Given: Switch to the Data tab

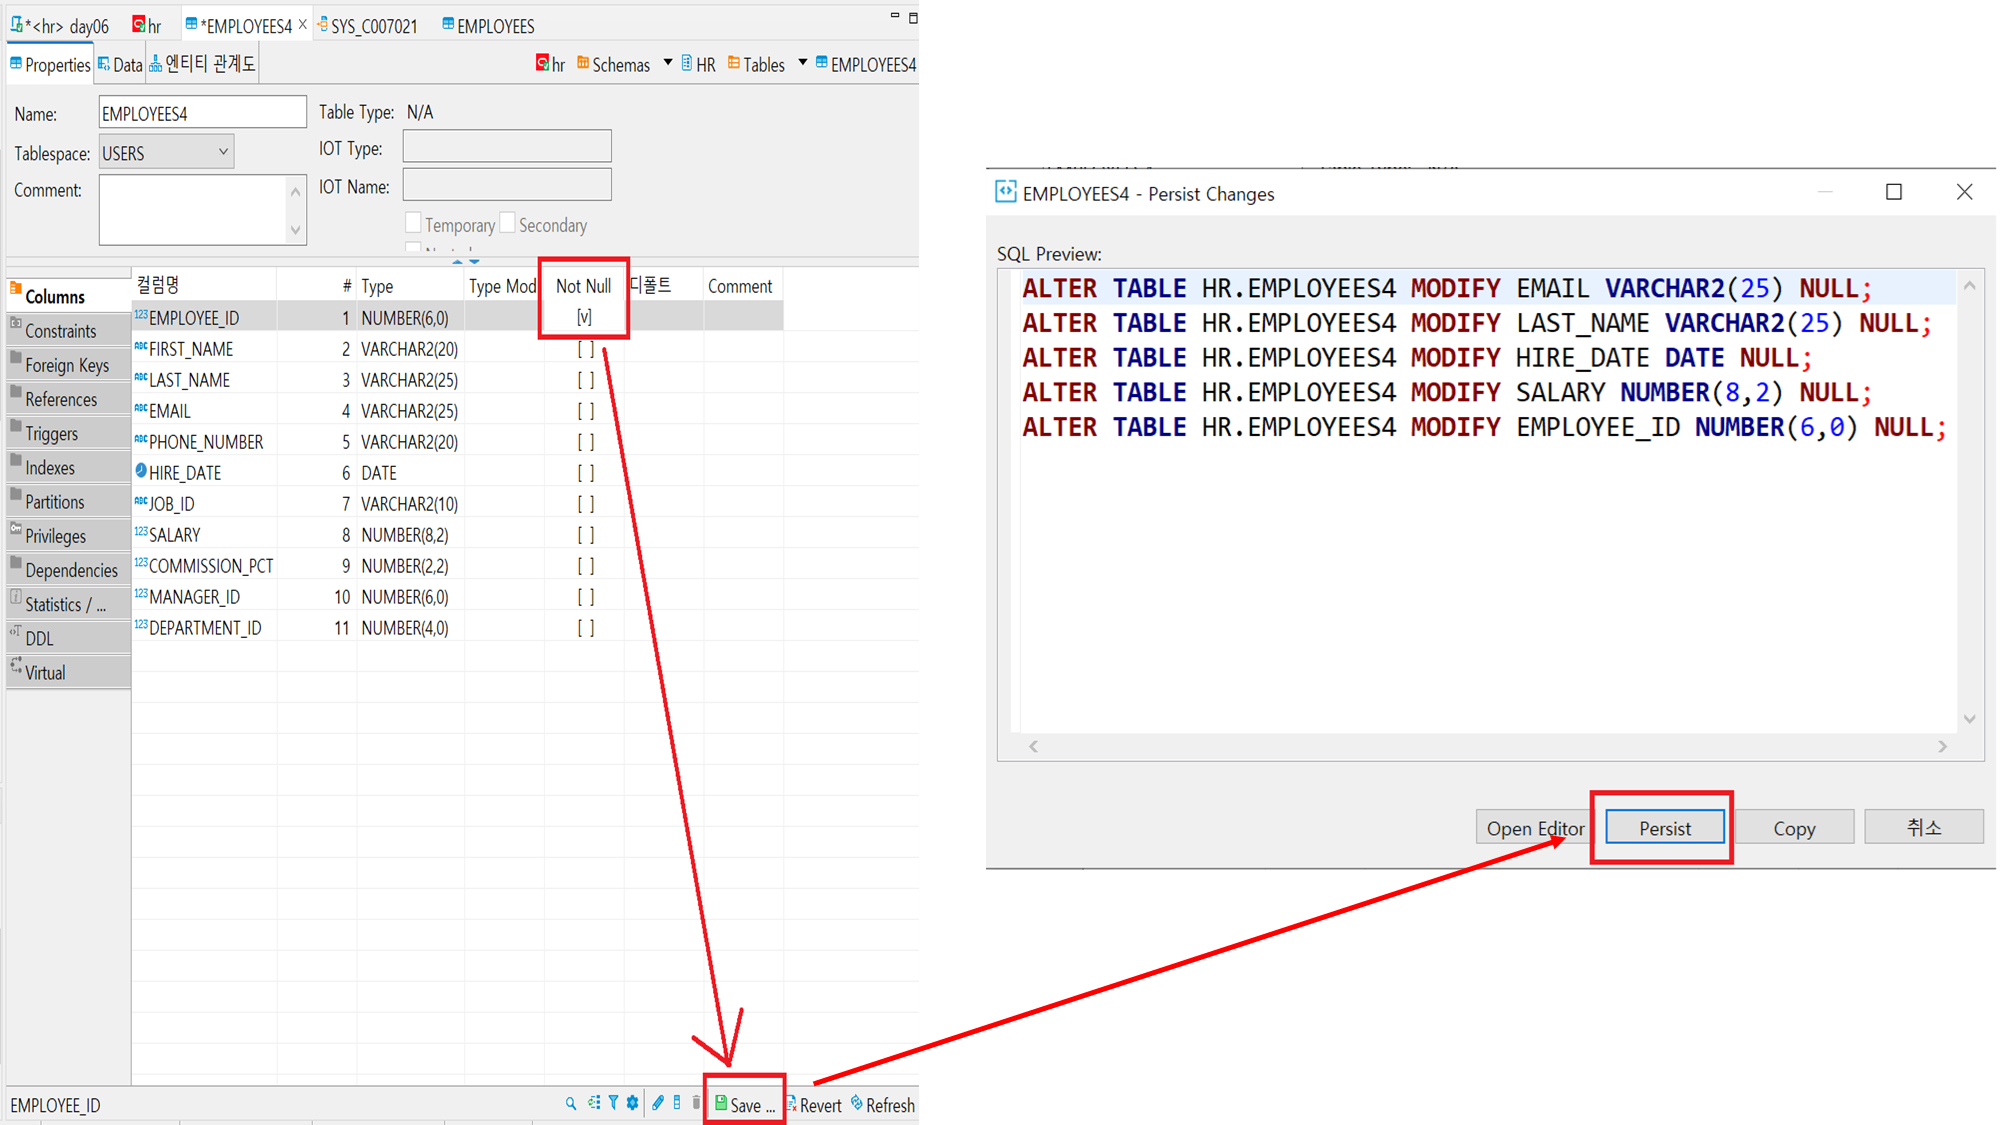Looking at the screenshot, I should 120,65.
